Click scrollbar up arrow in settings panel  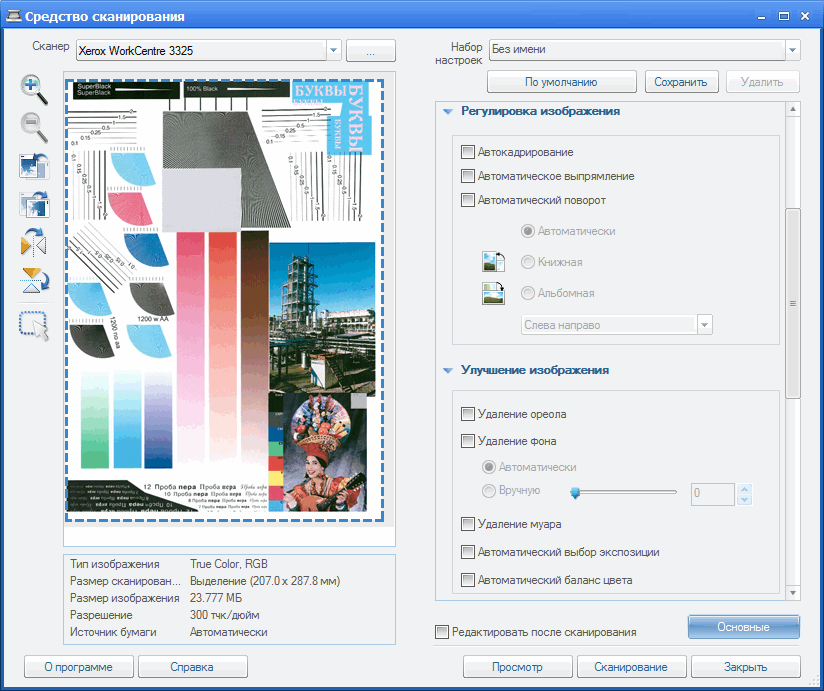pos(793,109)
